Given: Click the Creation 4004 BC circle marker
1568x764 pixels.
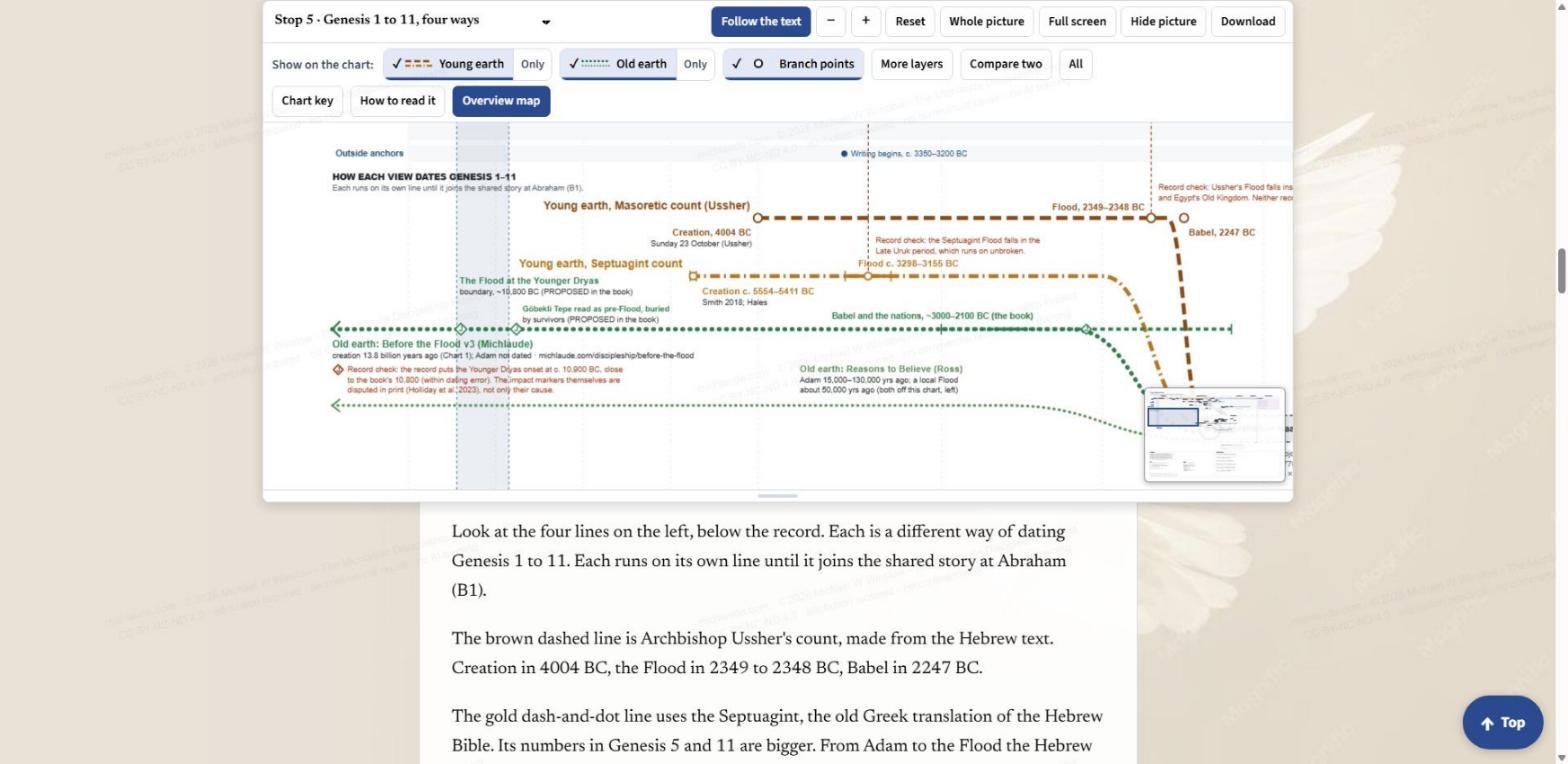Looking at the screenshot, I should pos(757,217).
